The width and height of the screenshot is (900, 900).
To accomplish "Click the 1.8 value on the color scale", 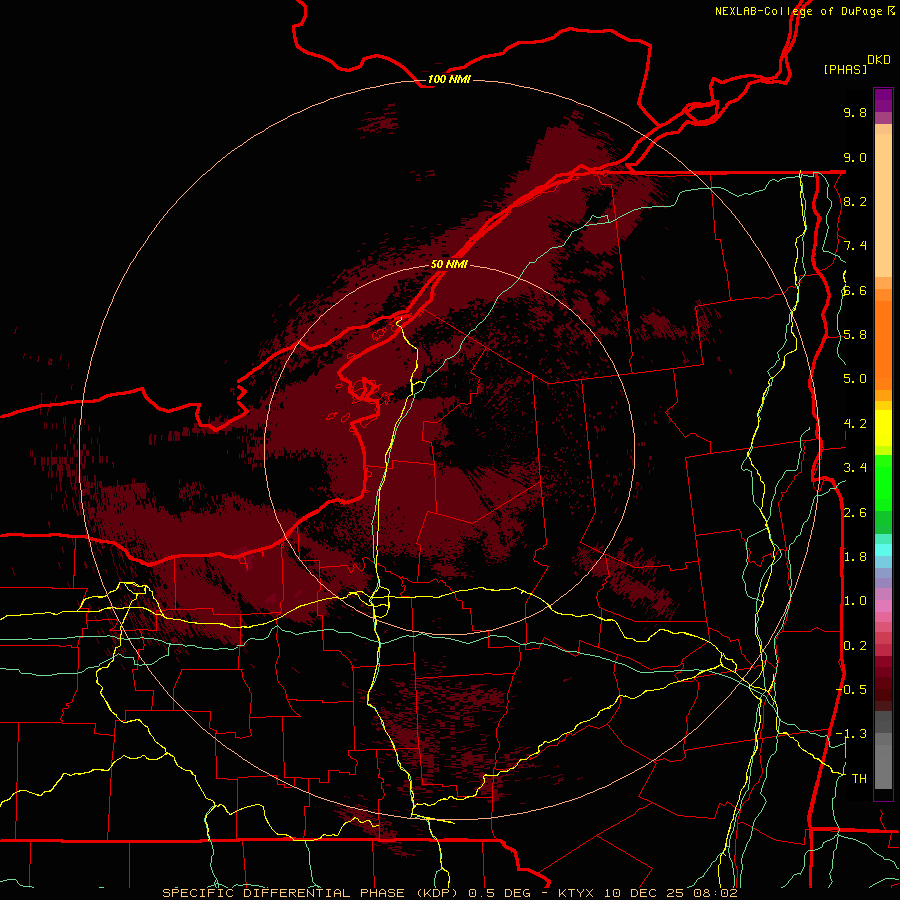I will pyautogui.click(x=855, y=557).
